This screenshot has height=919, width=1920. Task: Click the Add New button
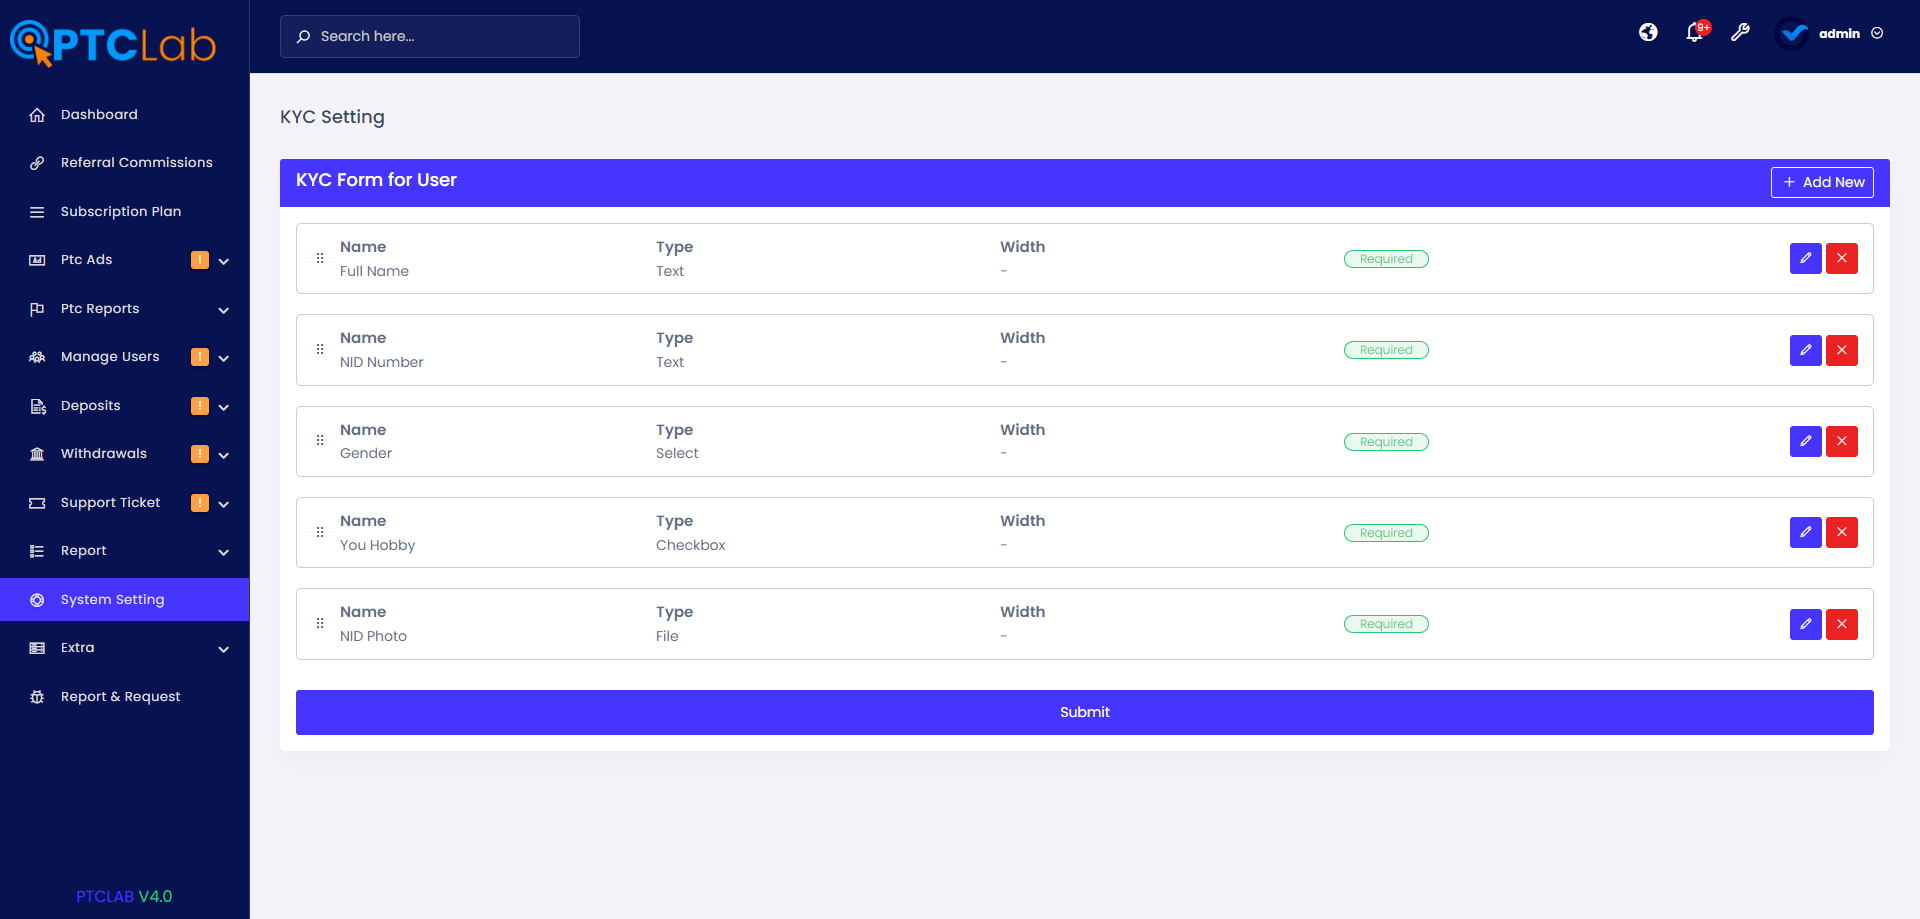click(x=1822, y=182)
